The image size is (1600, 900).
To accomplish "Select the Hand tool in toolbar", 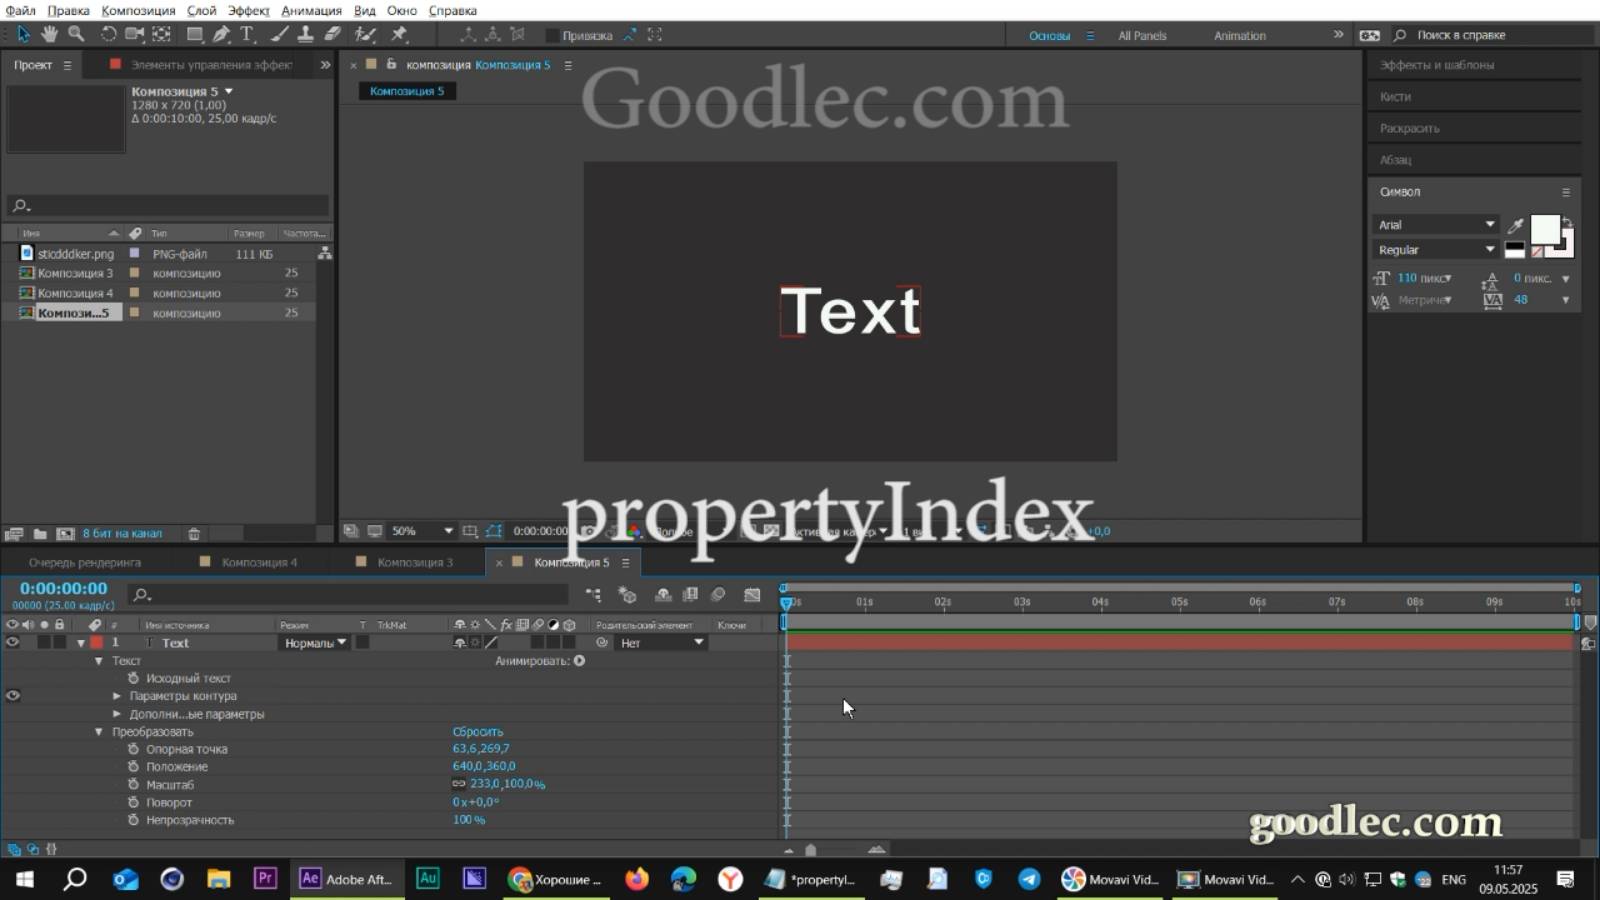I will pyautogui.click(x=50, y=35).
